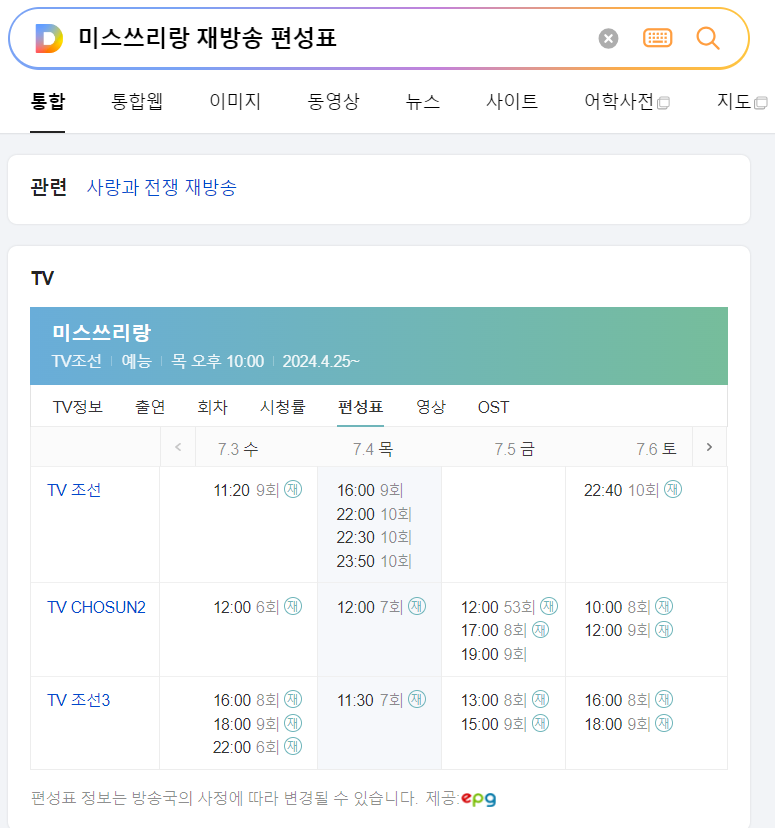
Task: Click the rerun icon beside 11:30 7회
Action: [417, 699]
